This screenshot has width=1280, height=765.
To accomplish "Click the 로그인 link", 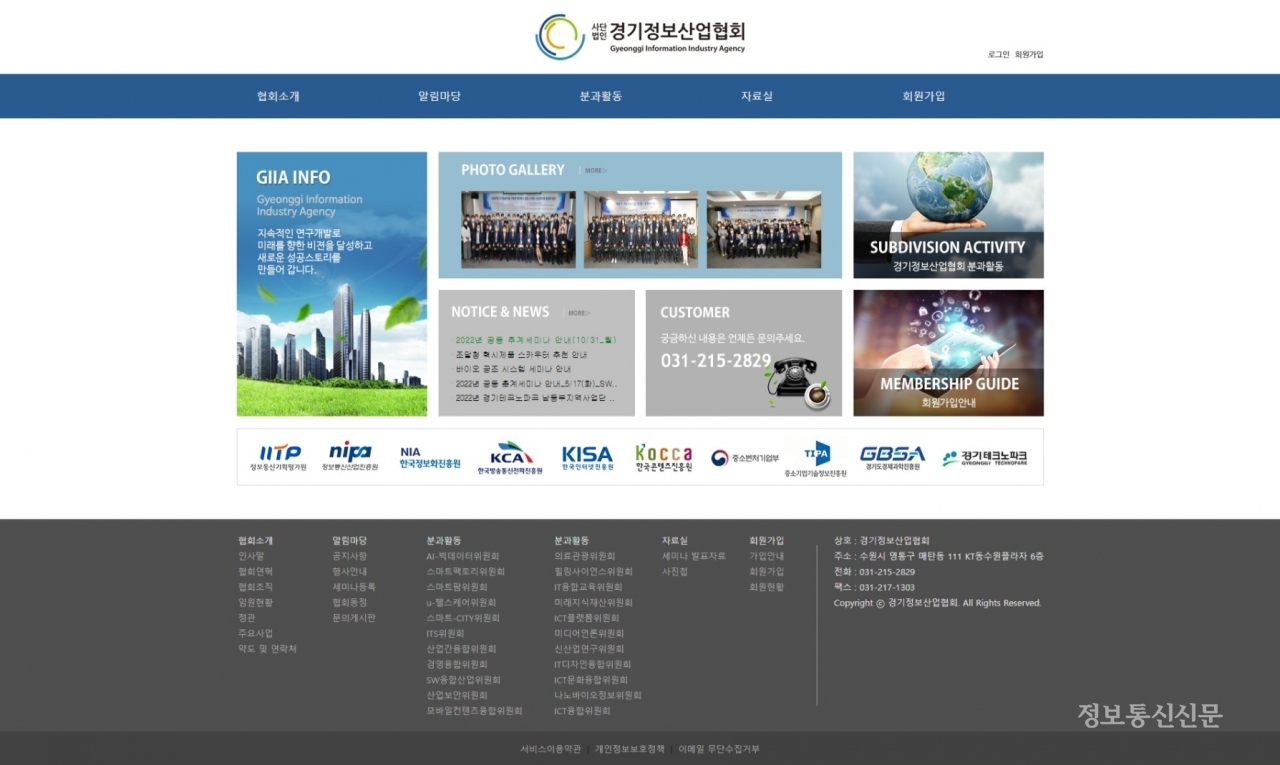I will click(998, 55).
